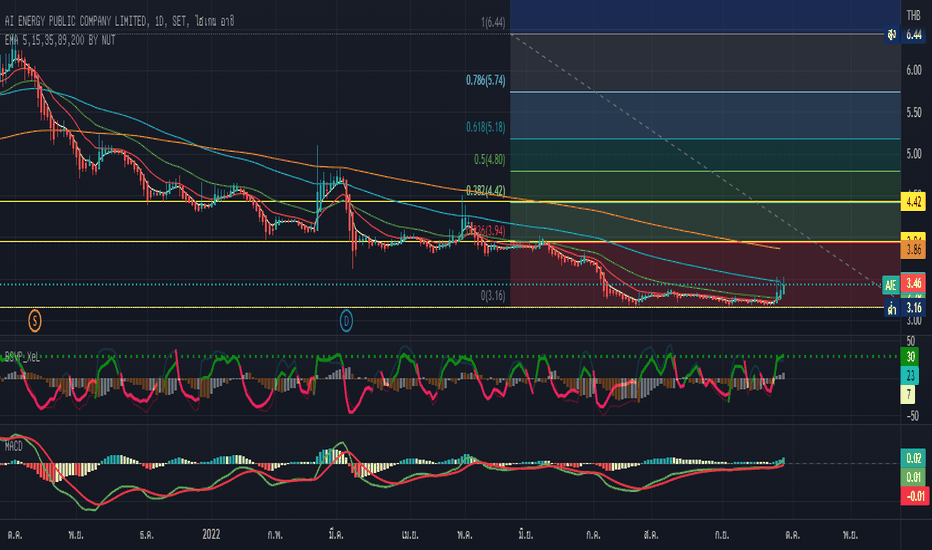Click the 0.618(5.18) Fibonacci level label
The height and width of the screenshot is (550, 932).
486,127
